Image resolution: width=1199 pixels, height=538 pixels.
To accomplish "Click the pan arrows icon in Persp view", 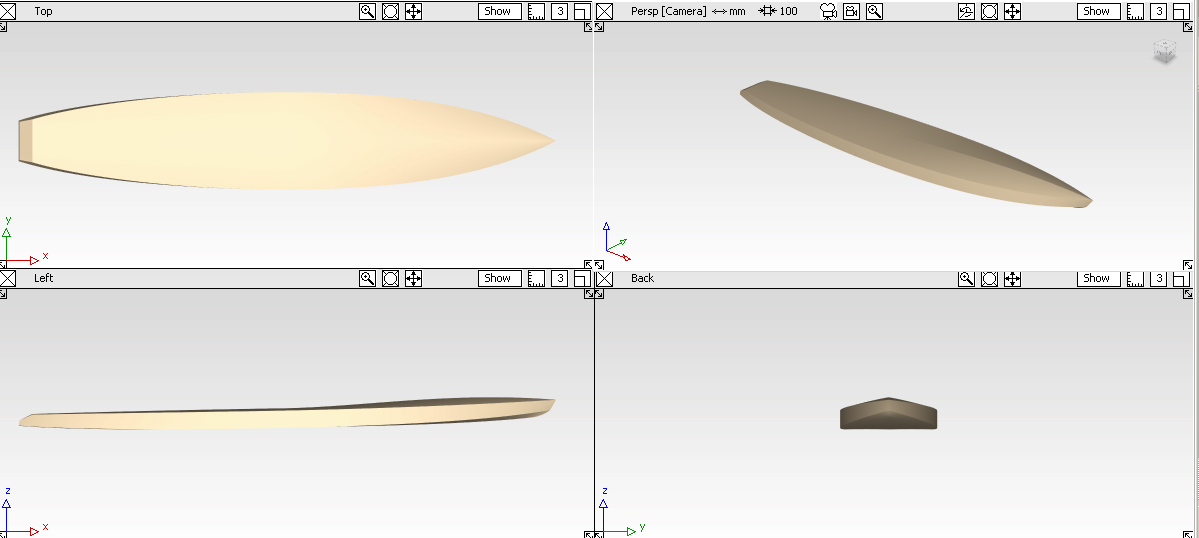I will (x=1012, y=12).
